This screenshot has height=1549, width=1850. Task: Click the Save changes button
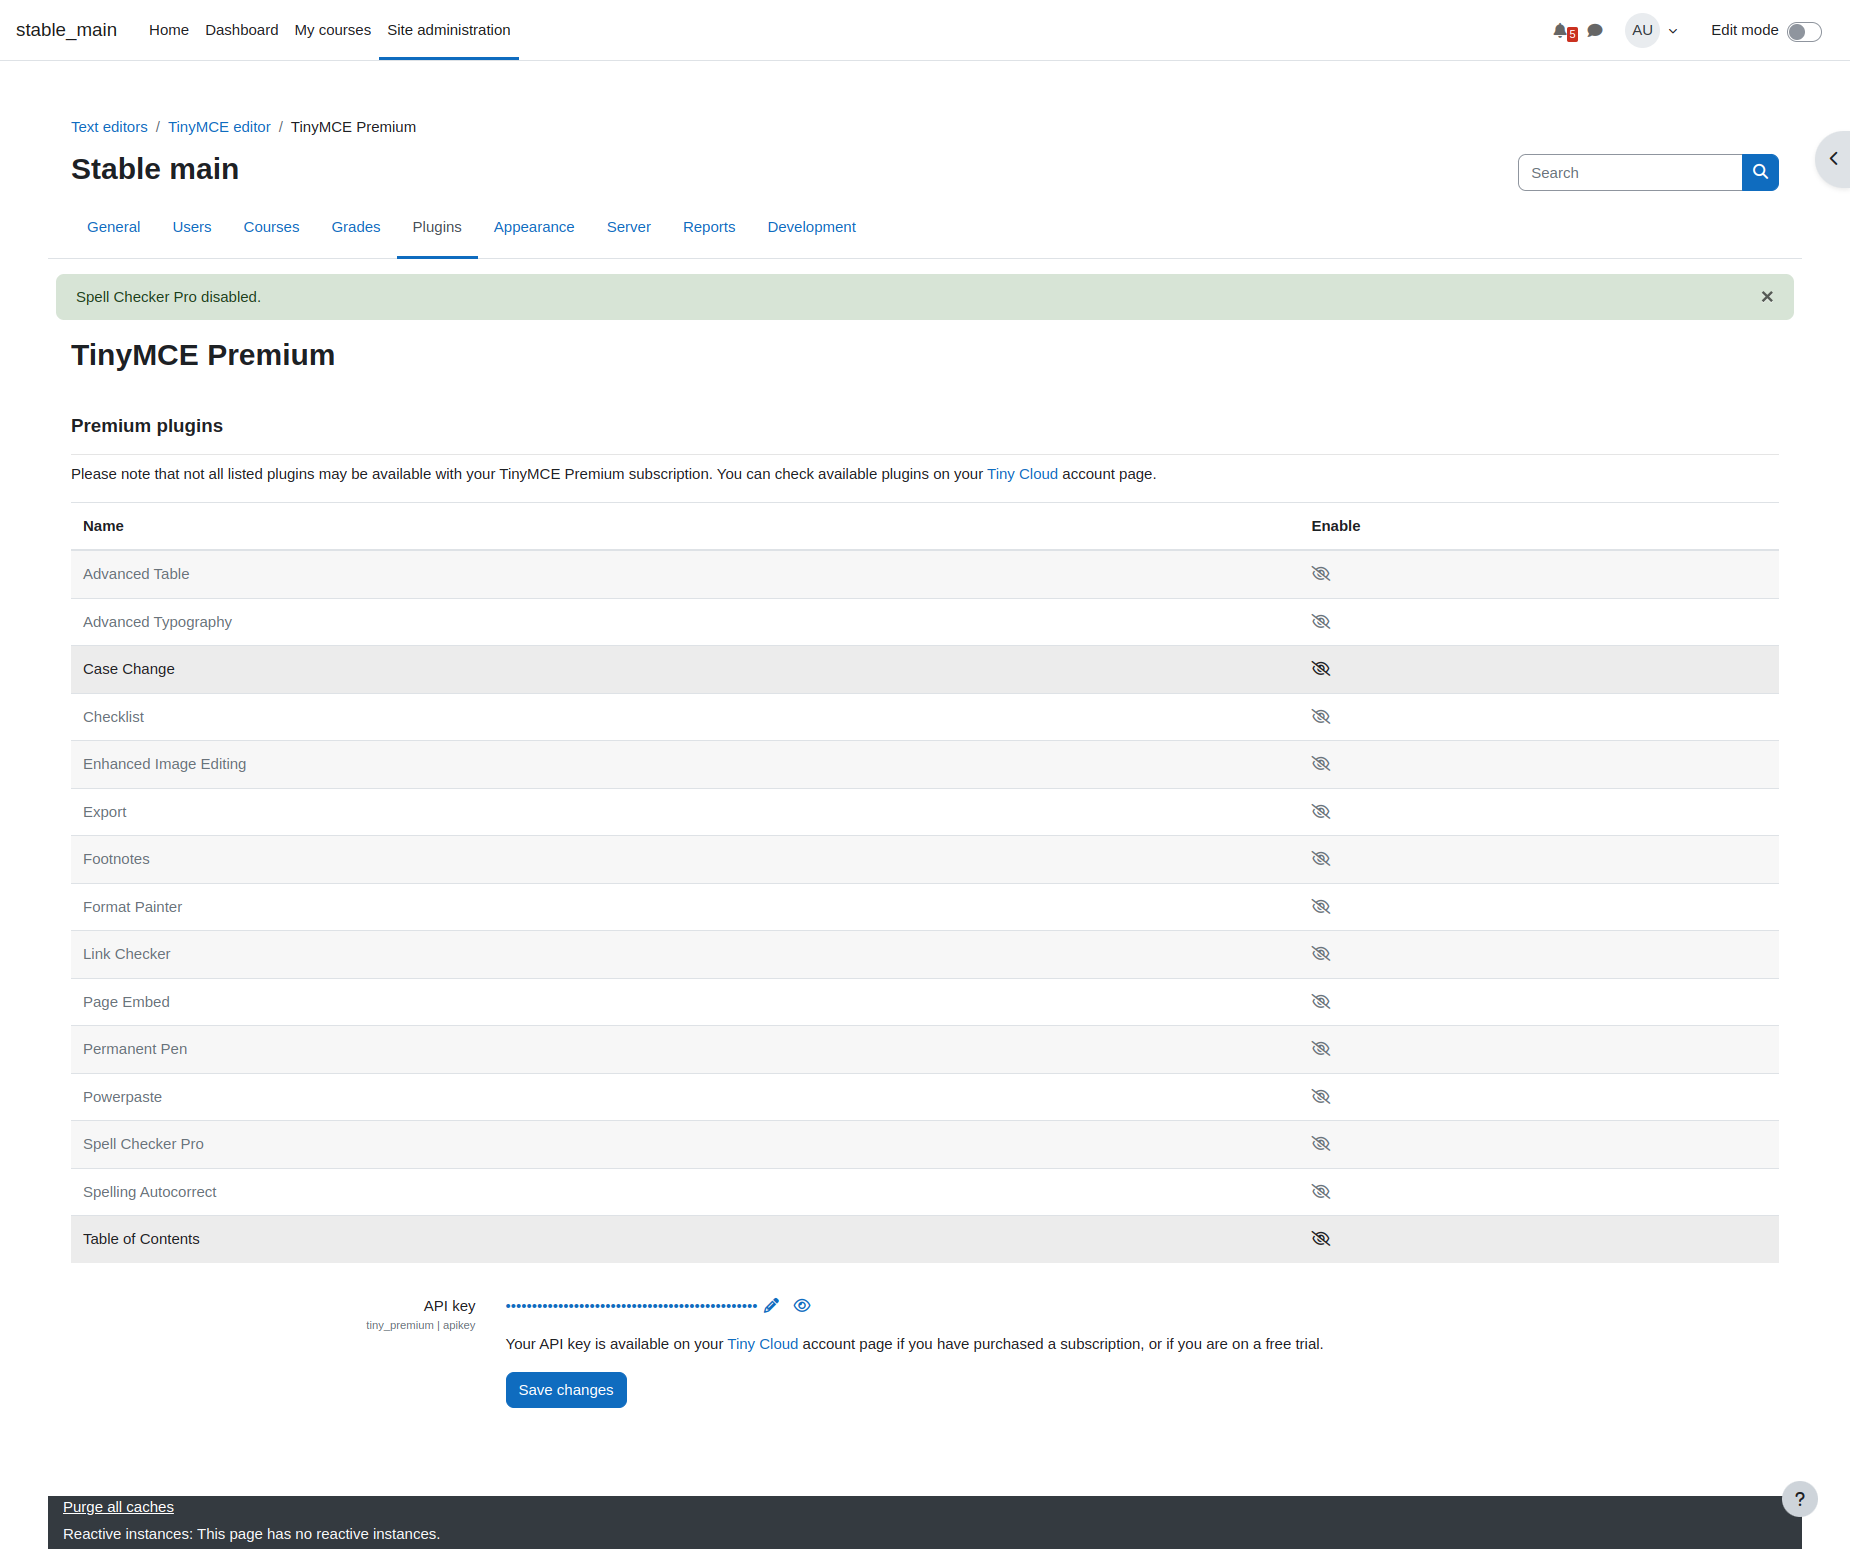[566, 1390]
